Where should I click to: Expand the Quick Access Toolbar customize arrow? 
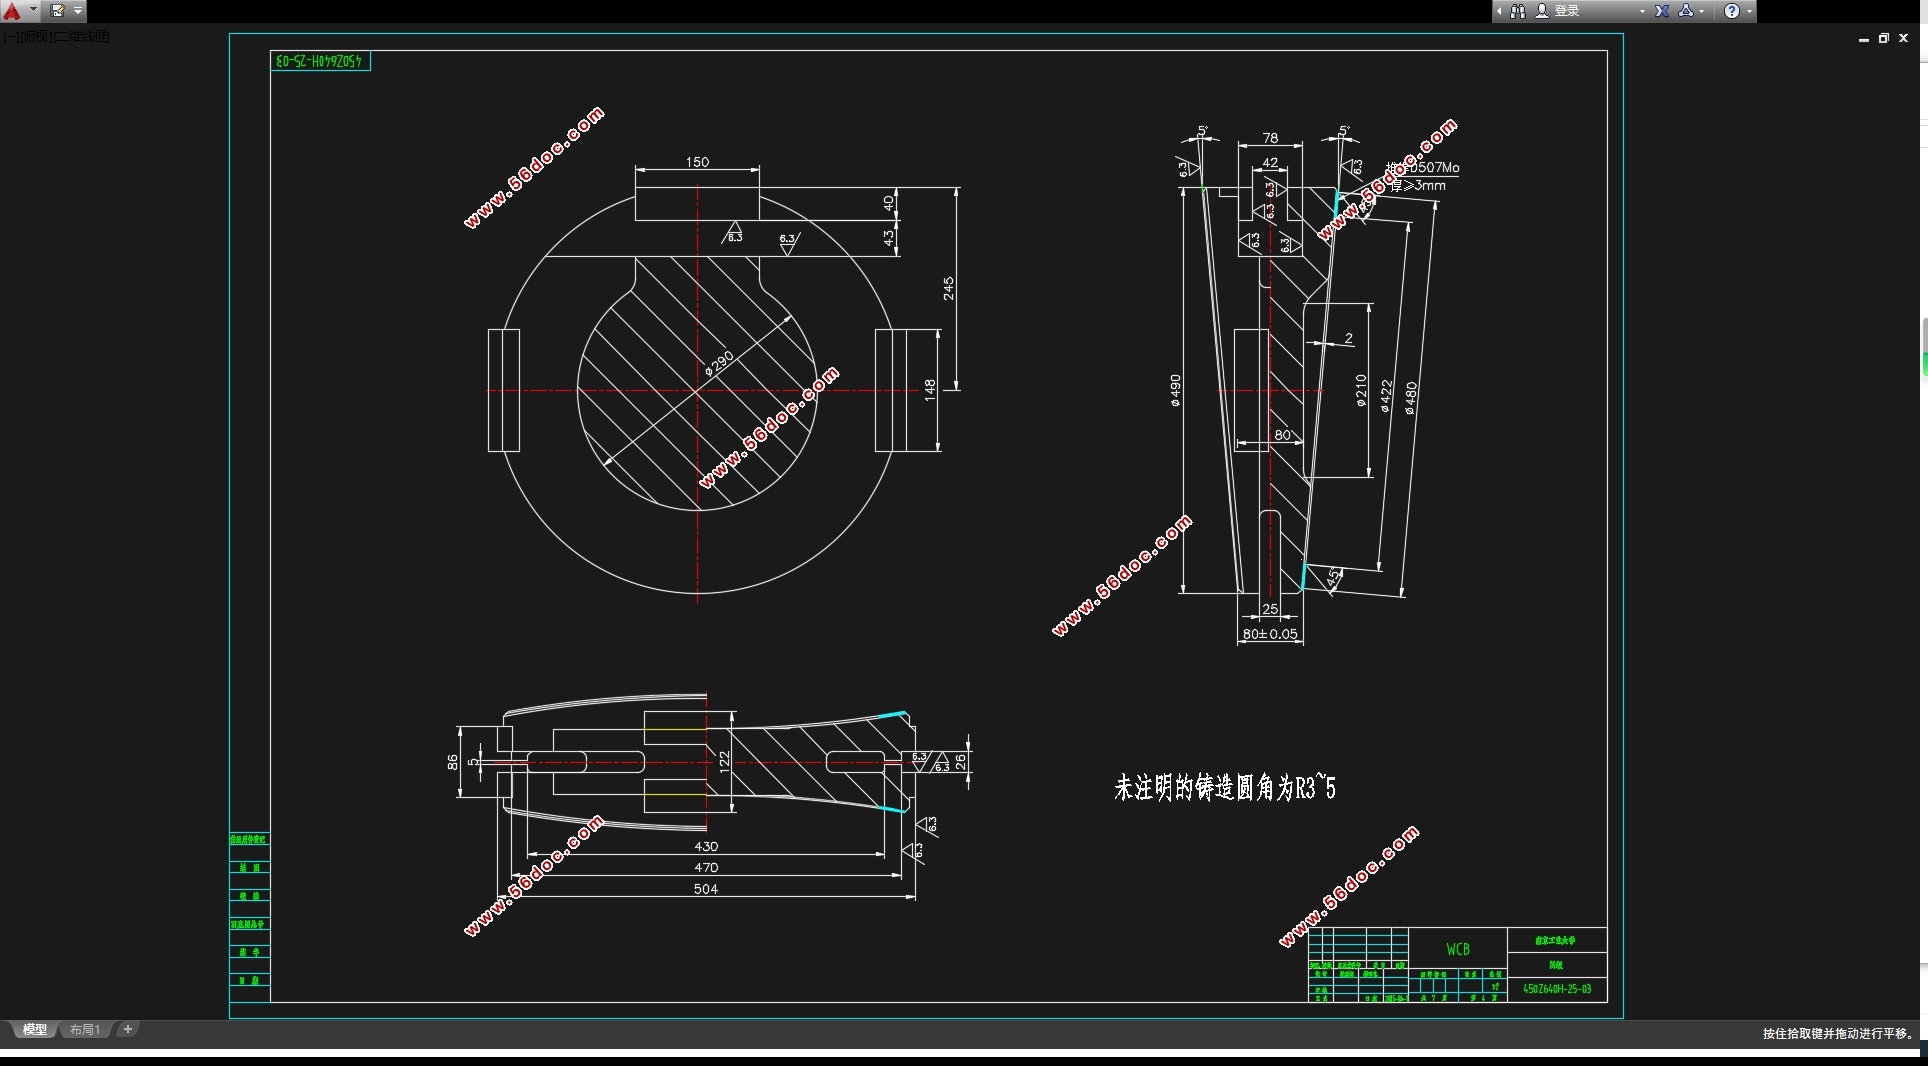click(x=78, y=11)
